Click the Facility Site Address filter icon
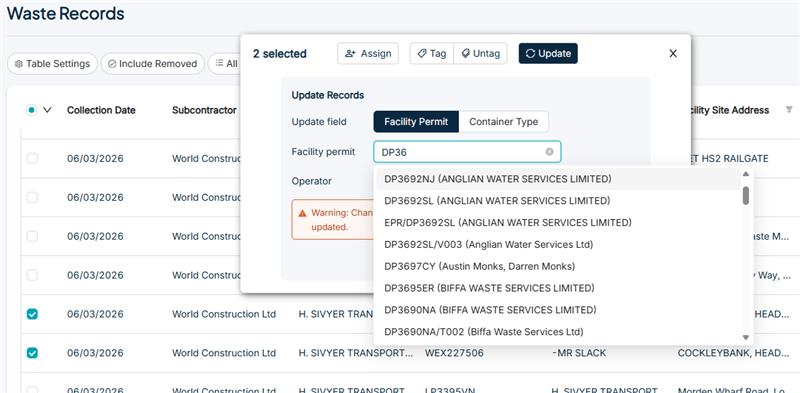 [789, 110]
